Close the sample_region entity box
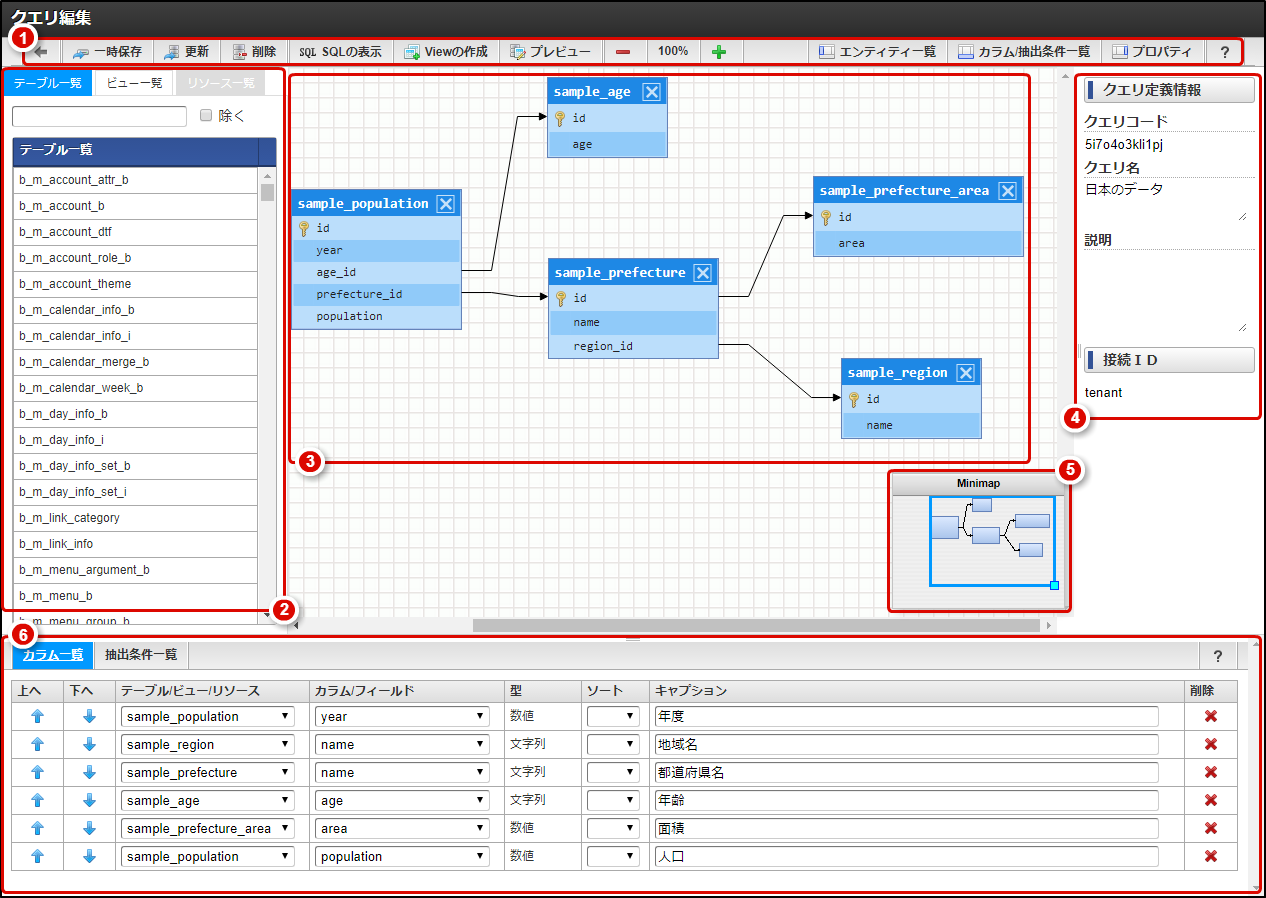The height and width of the screenshot is (898, 1266). pos(965,373)
